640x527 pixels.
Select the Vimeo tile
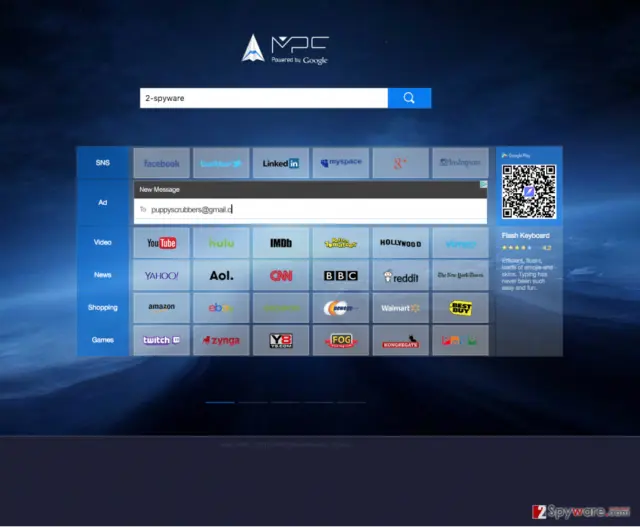460,243
